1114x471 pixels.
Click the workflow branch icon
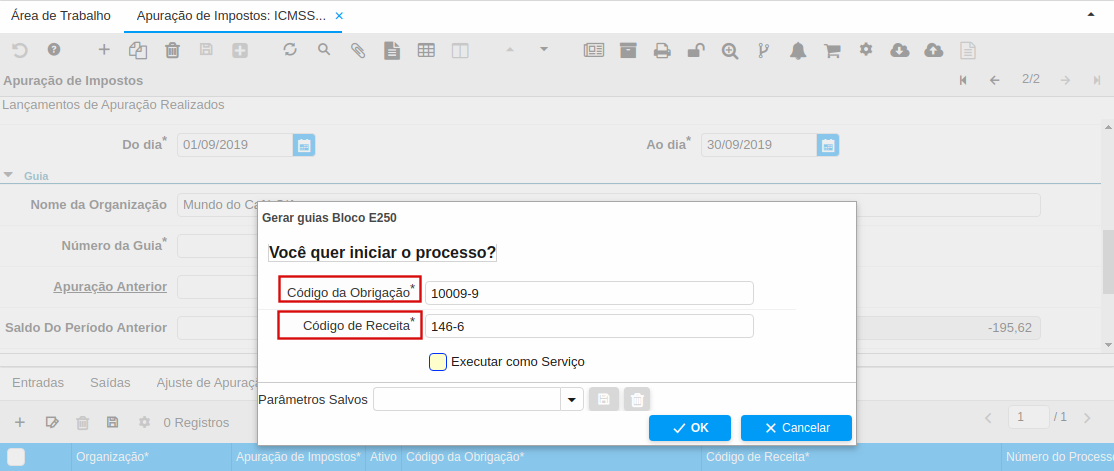click(764, 50)
